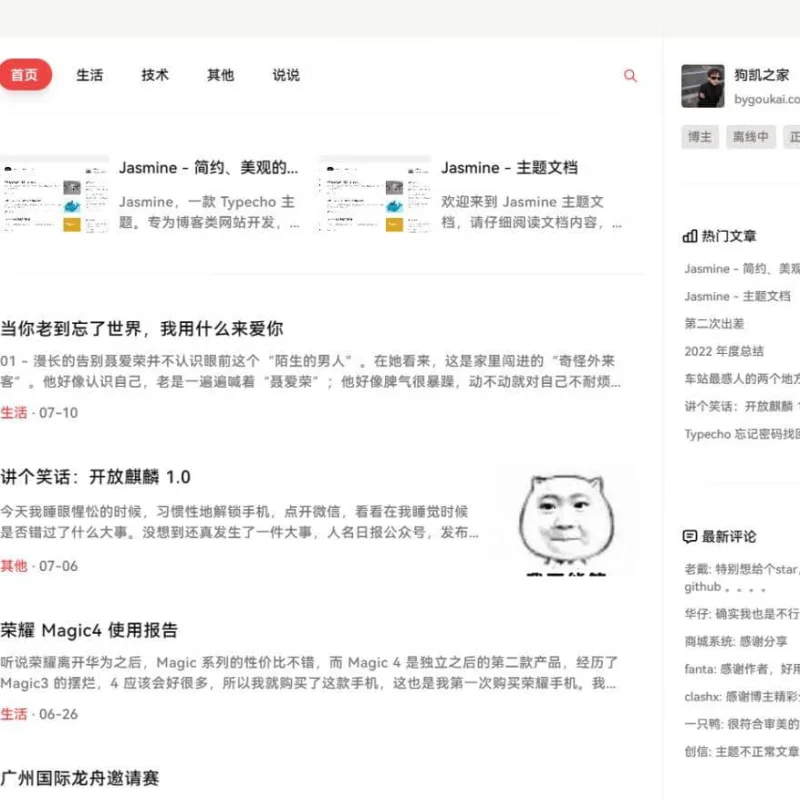Open the 说说 tab
Image resolution: width=800 pixels, height=800 pixels.
point(286,75)
